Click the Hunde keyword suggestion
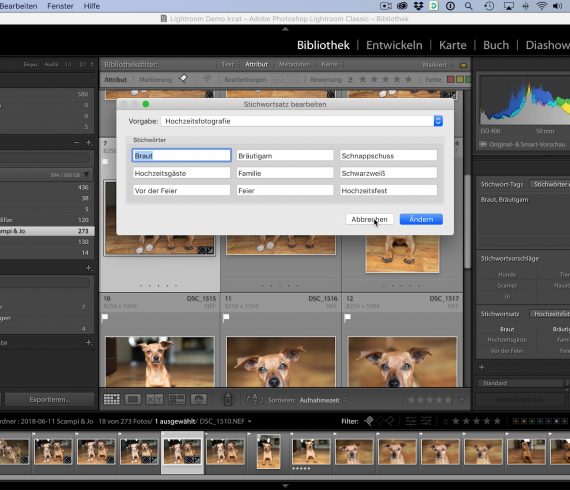Image resolution: width=570 pixels, height=490 pixels. pyautogui.click(x=507, y=275)
